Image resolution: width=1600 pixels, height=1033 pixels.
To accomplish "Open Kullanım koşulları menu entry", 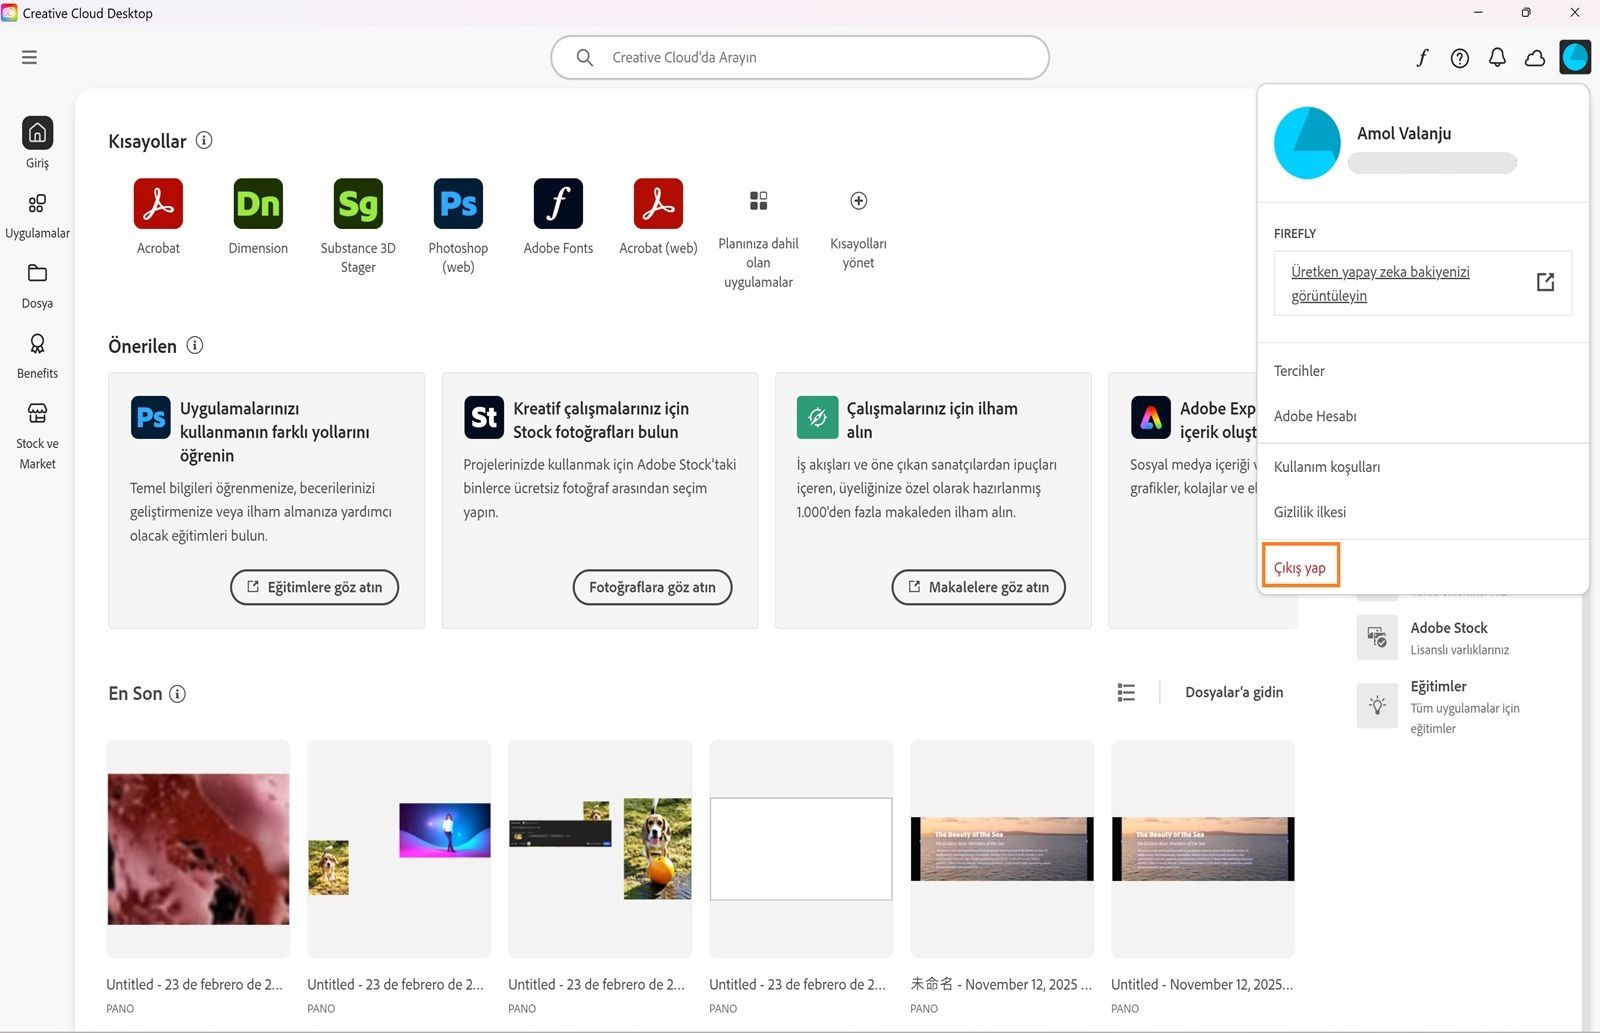I will pos(1327,467).
